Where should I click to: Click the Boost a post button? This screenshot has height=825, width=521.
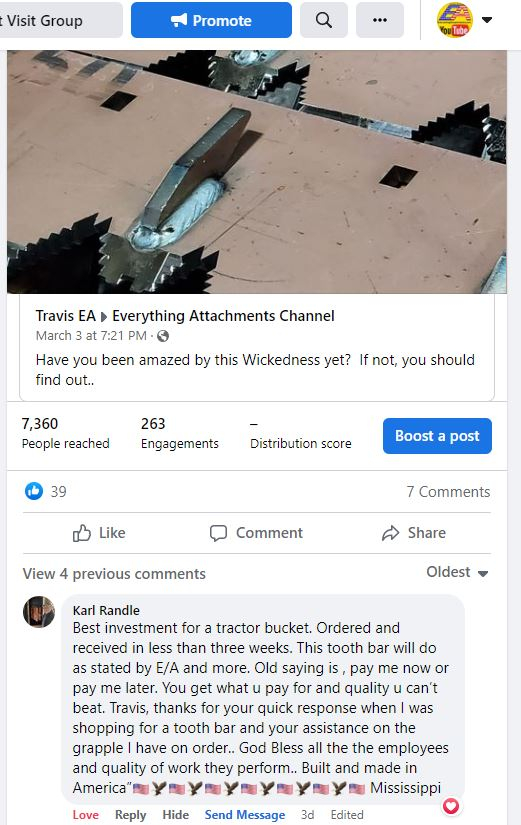point(437,436)
